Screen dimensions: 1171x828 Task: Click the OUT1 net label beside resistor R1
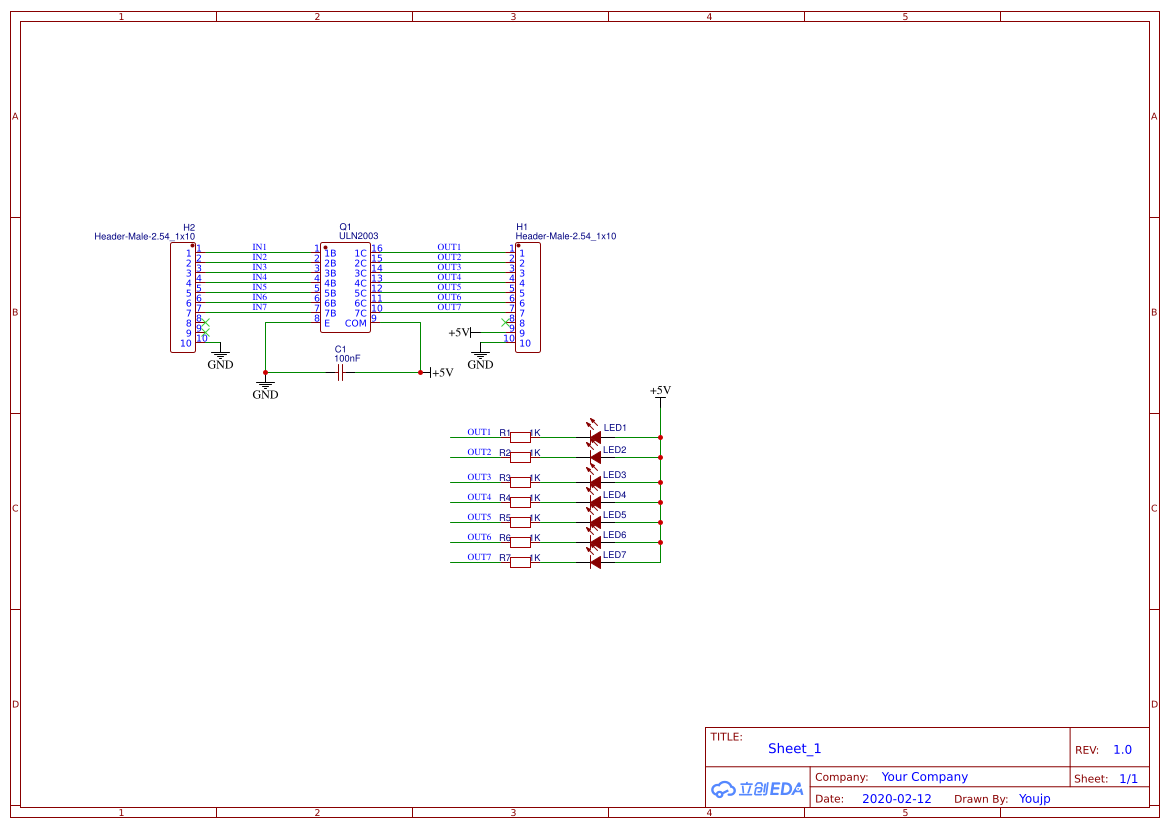click(479, 432)
